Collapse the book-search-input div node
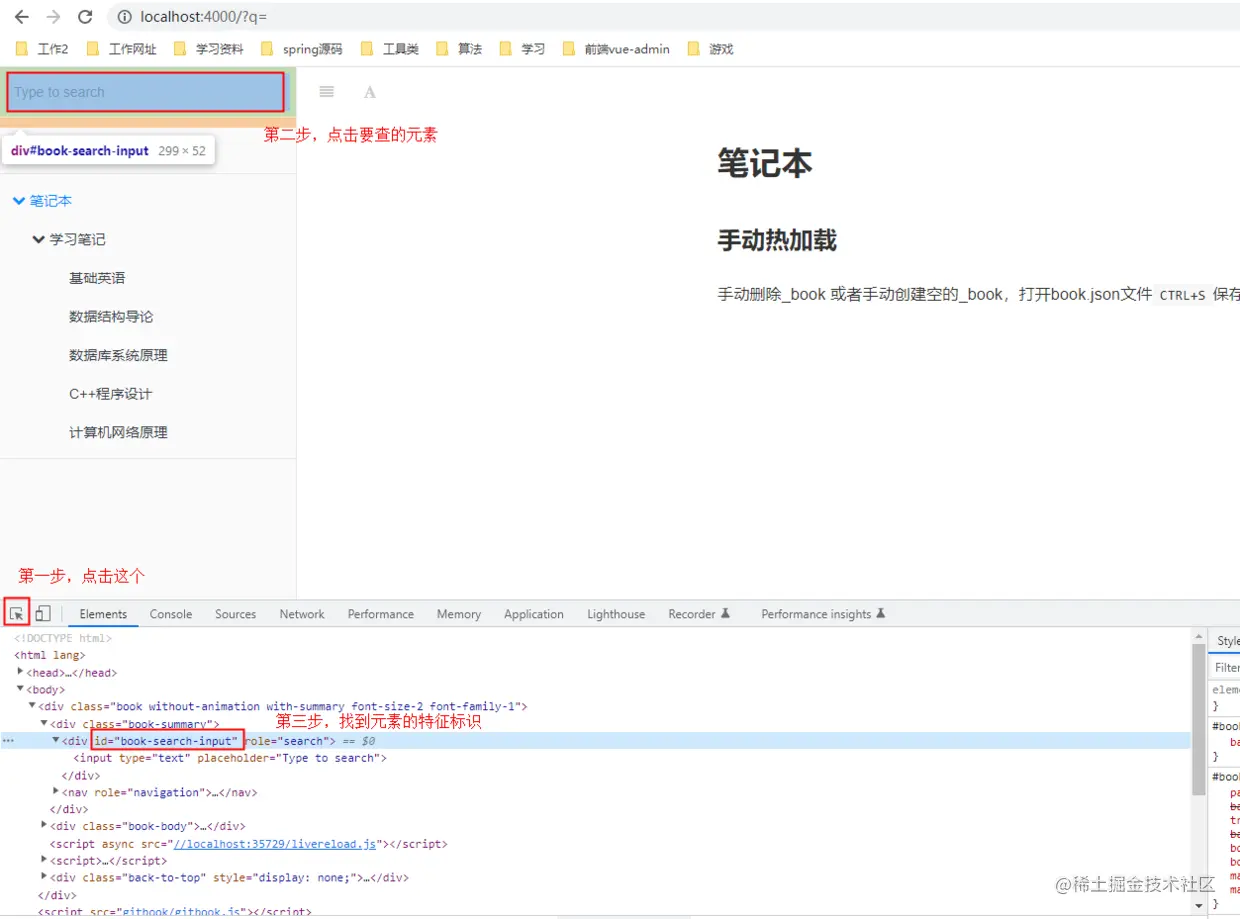 click(56, 741)
